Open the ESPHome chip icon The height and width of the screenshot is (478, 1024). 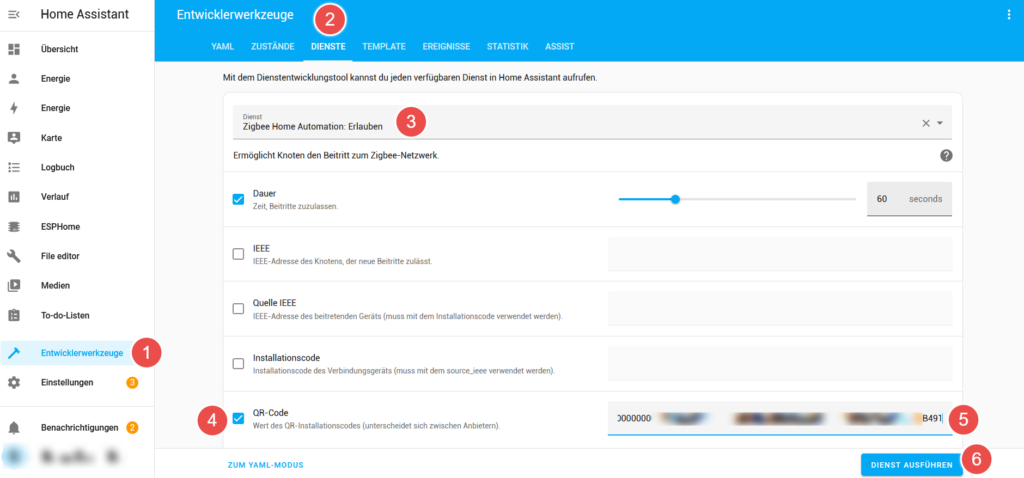(x=14, y=227)
